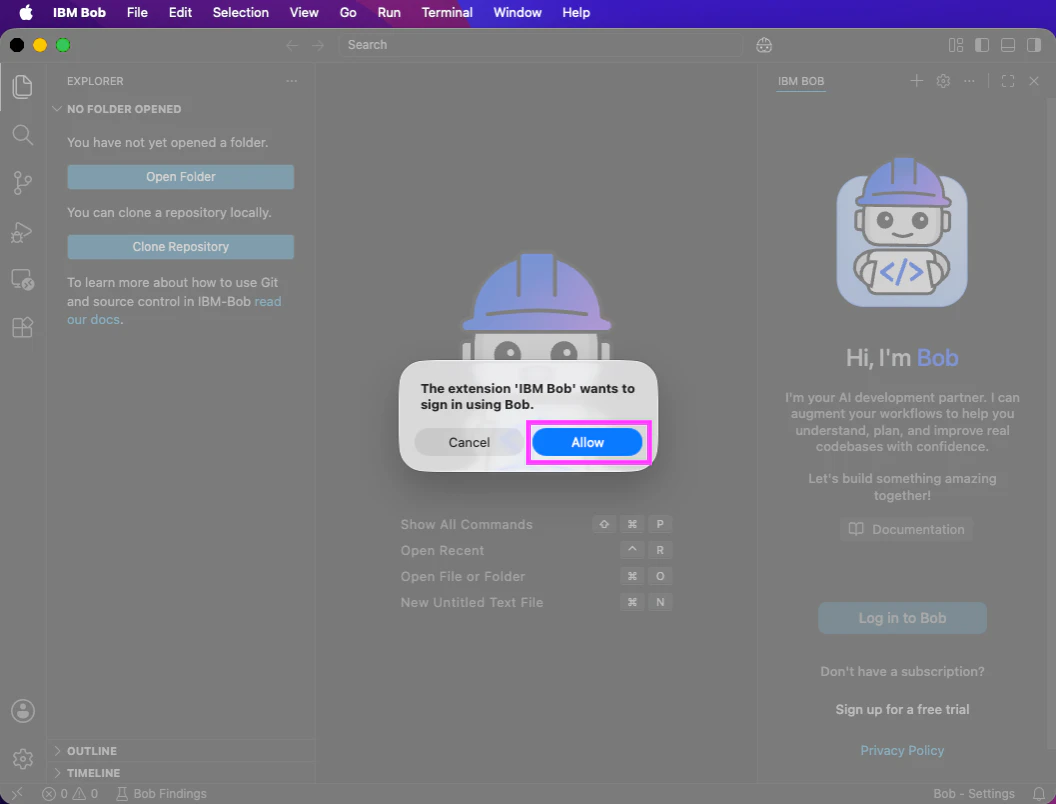Viewport: 1056px width, 804px height.
Task: Click New Untitled Text File row
Action: click(x=536, y=603)
